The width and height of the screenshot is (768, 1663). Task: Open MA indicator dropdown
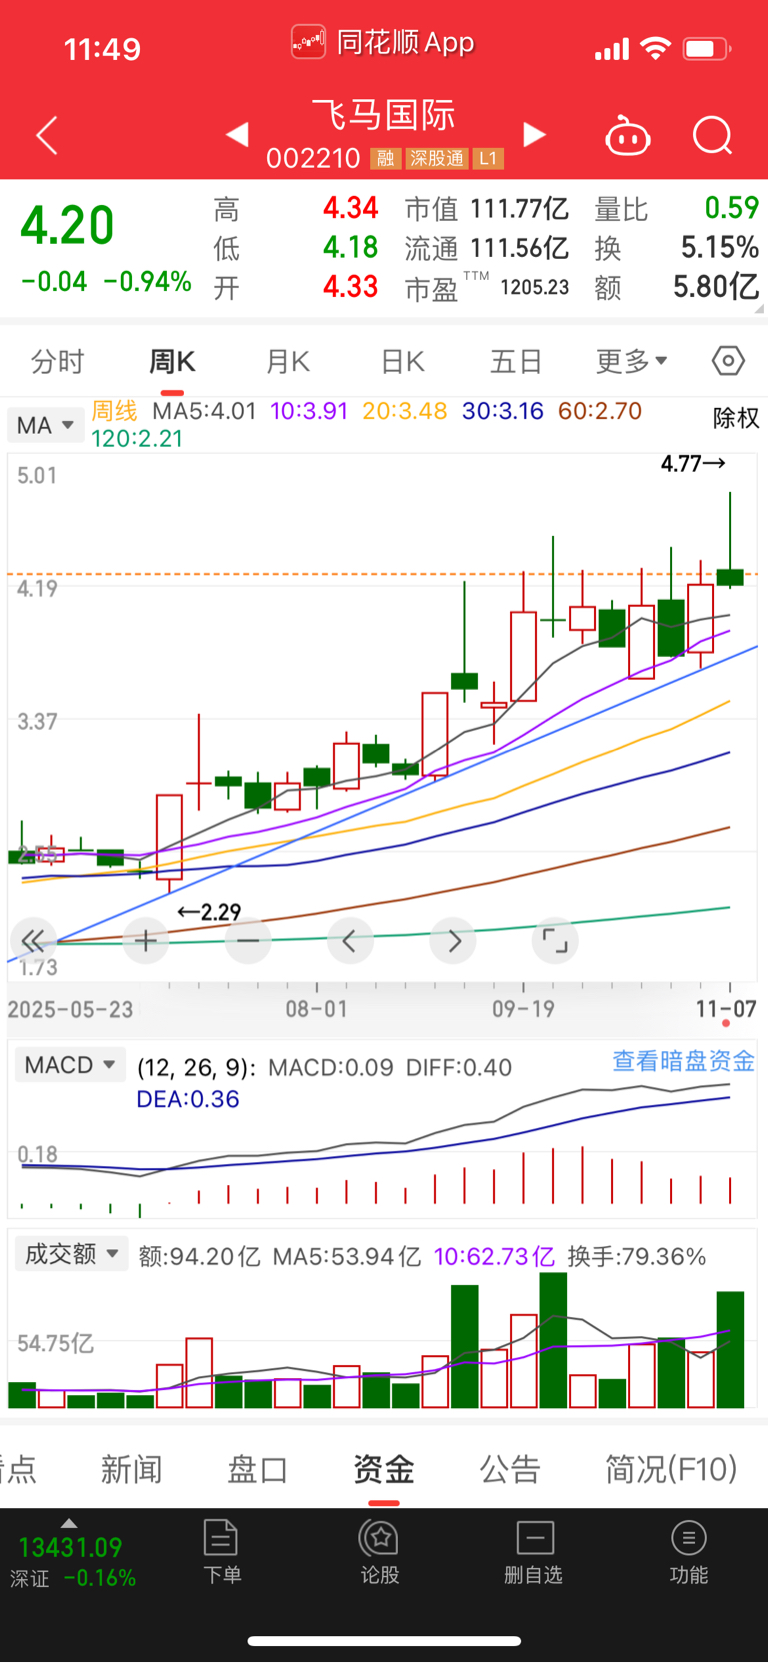(45, 425)
